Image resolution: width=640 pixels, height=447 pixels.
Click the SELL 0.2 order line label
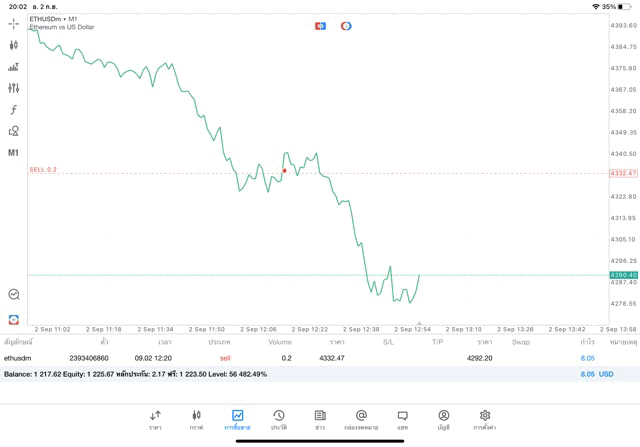tap(43, 170)
